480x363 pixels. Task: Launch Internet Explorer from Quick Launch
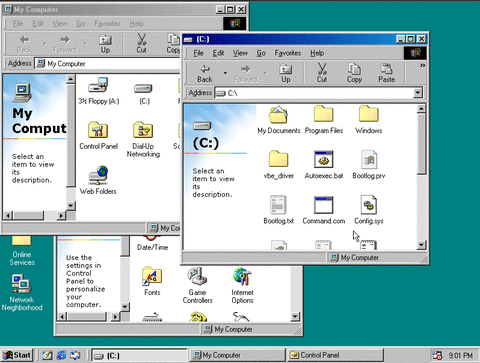[x=61, y=355]
